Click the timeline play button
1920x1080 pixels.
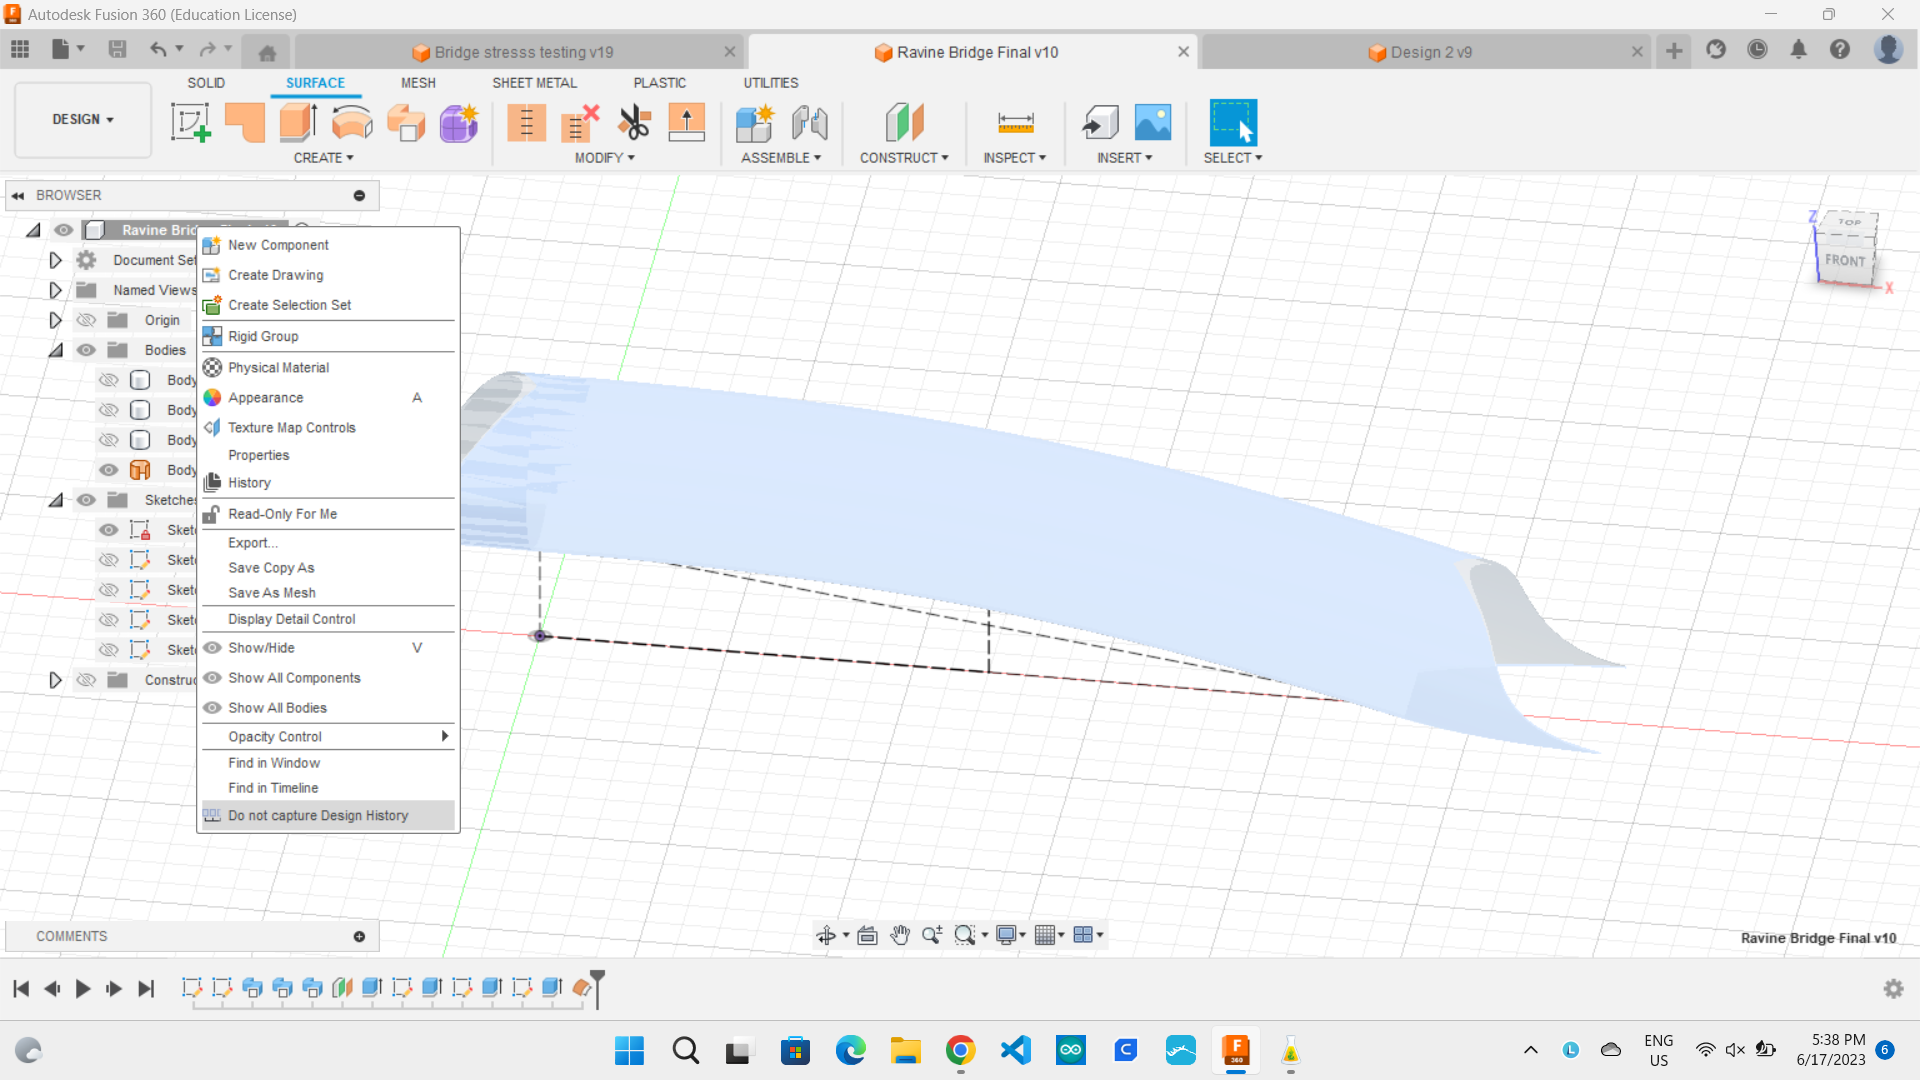coord(83,989)
